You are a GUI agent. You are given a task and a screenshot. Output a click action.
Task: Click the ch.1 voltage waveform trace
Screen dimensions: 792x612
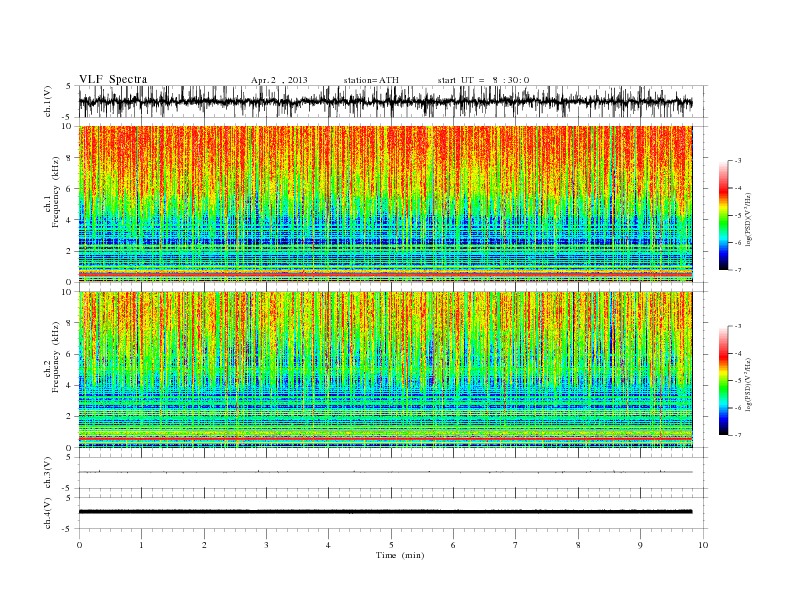coord(385,102)
